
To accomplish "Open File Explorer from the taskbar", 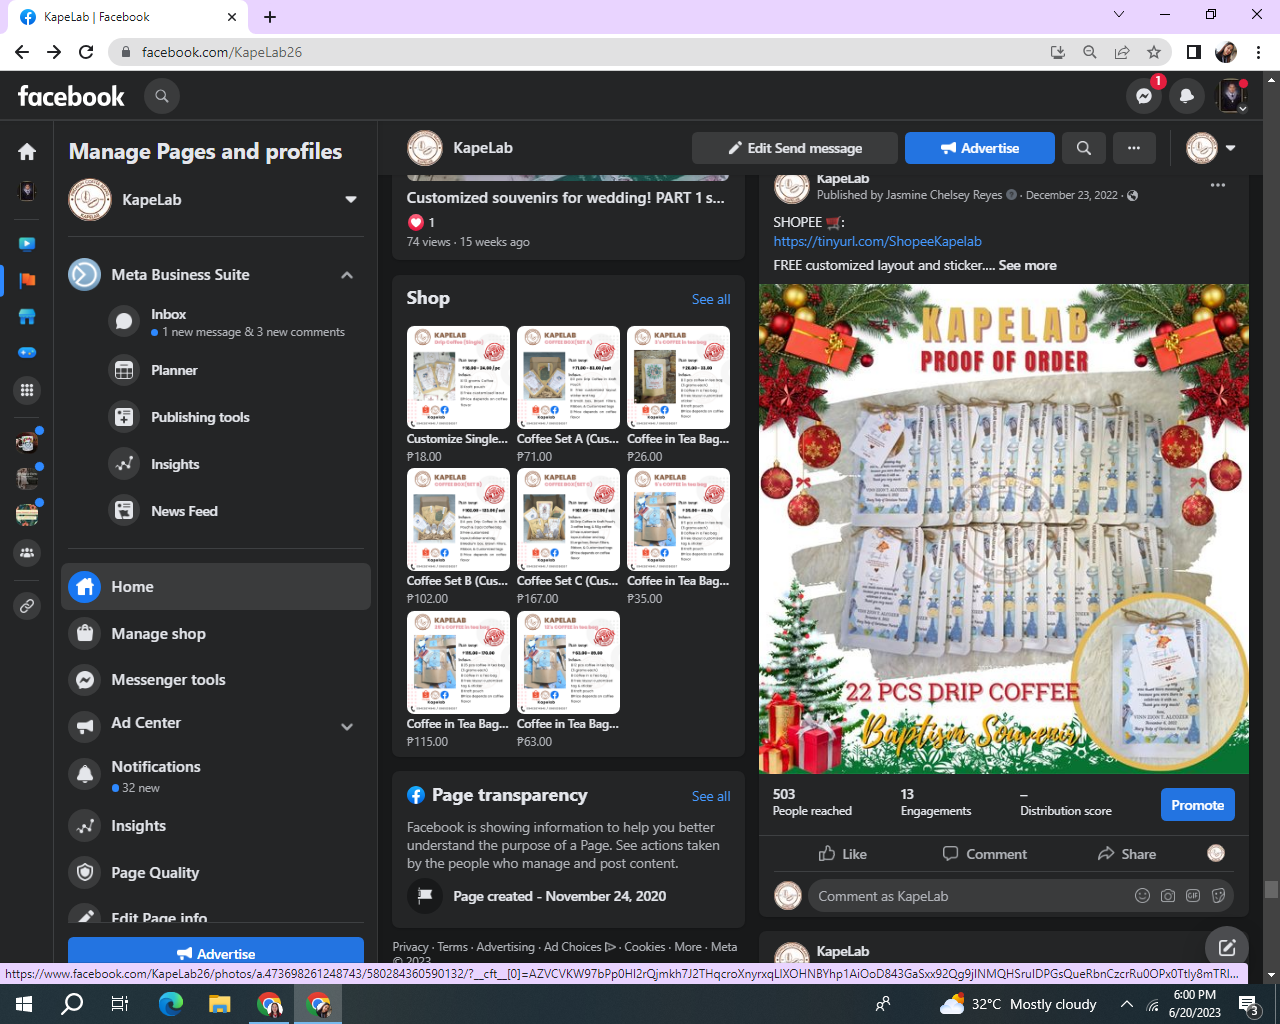I will [220, 1004].
